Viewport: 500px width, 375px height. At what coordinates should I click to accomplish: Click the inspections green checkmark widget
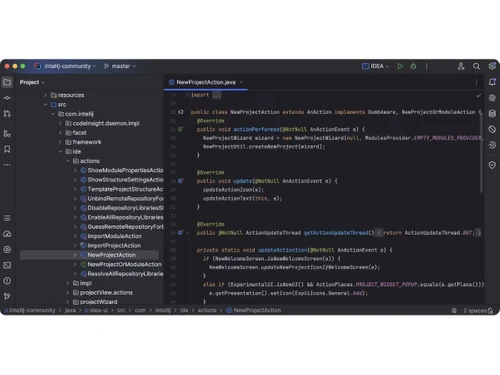[479, 96]
